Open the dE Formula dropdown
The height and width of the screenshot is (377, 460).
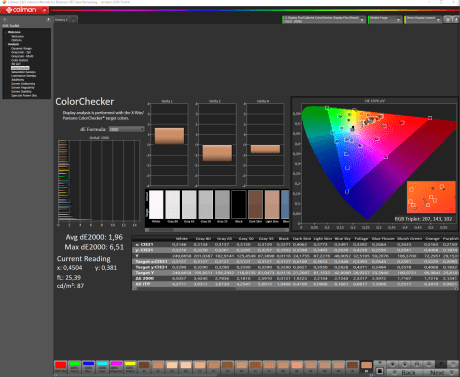(126, 129)
